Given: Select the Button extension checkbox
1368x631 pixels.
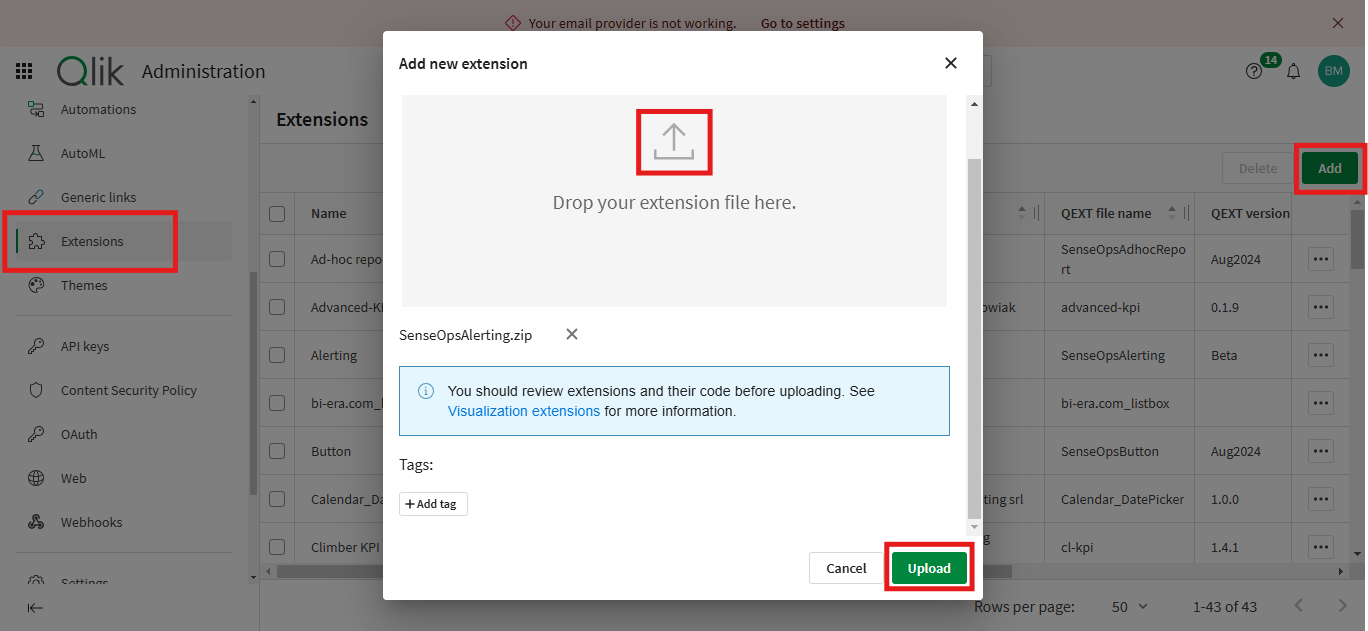Looking at the screenshot, I should pyautogui.click(x=276, y=451).
